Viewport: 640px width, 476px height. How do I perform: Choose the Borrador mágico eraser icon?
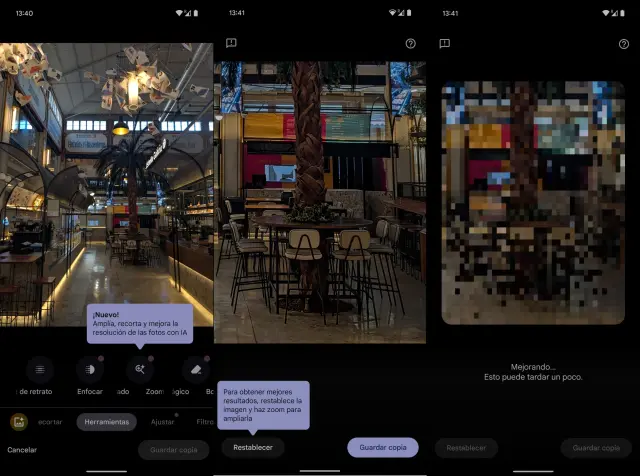point(194,369)
